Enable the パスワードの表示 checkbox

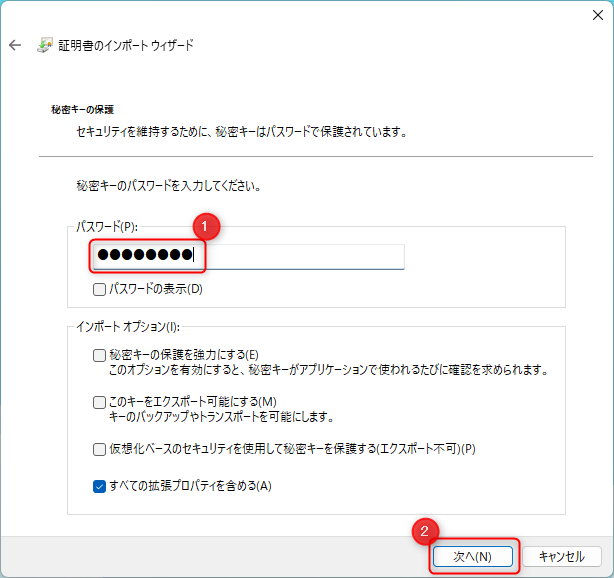click(x=99, y=289)
